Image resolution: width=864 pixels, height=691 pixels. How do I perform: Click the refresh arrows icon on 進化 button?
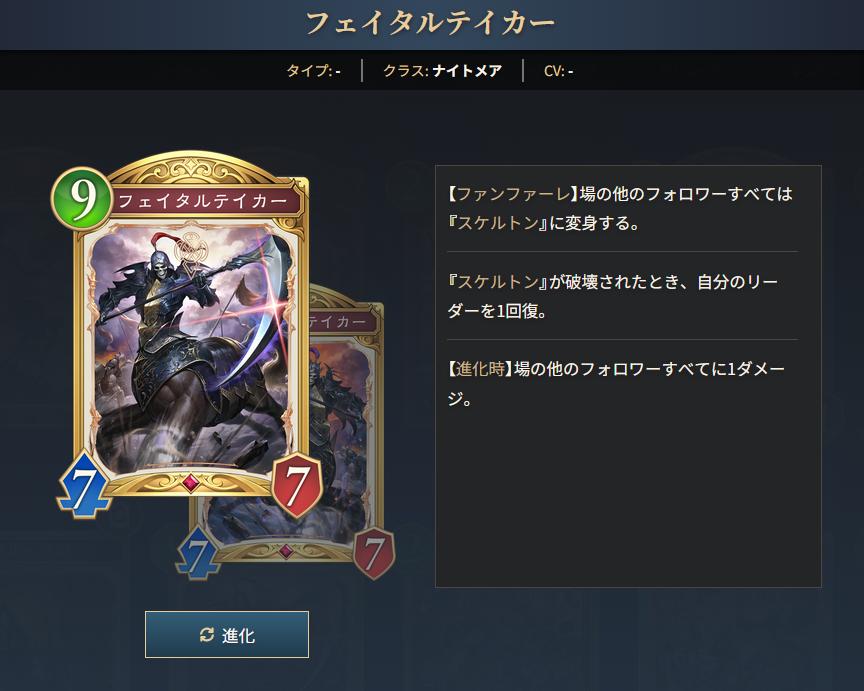tap(207, 635)
